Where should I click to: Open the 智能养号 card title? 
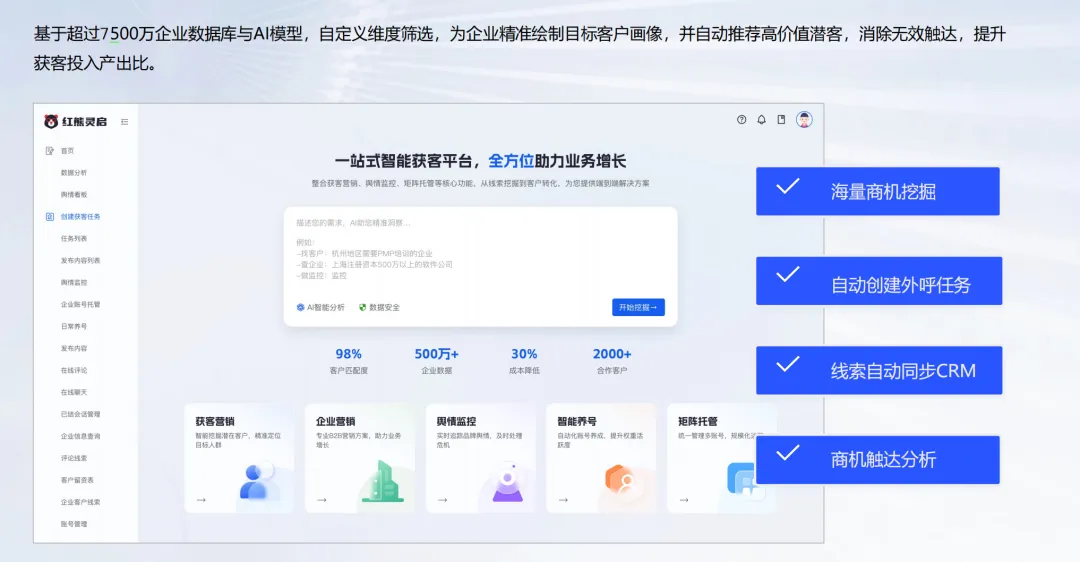577,421
